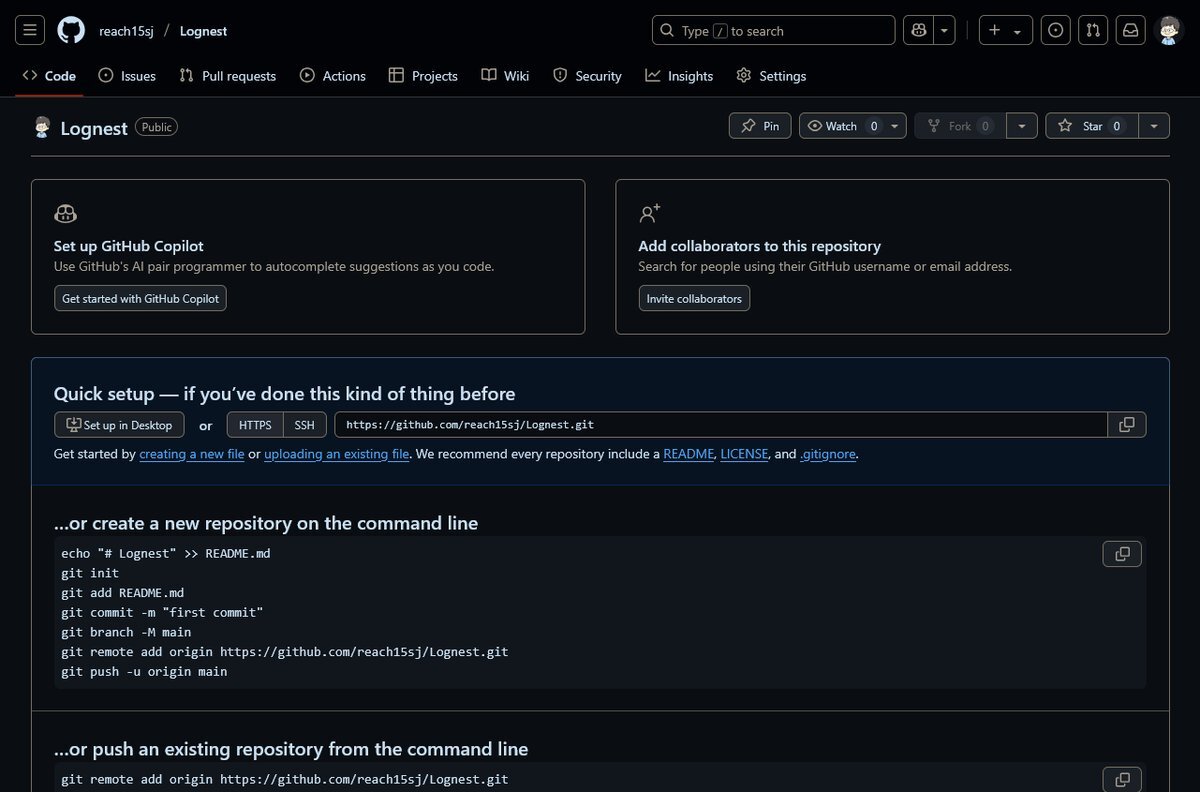1200x792 pixels.
Task: Click the owner avatar beside Lognest title
Action: pos(42,127)
